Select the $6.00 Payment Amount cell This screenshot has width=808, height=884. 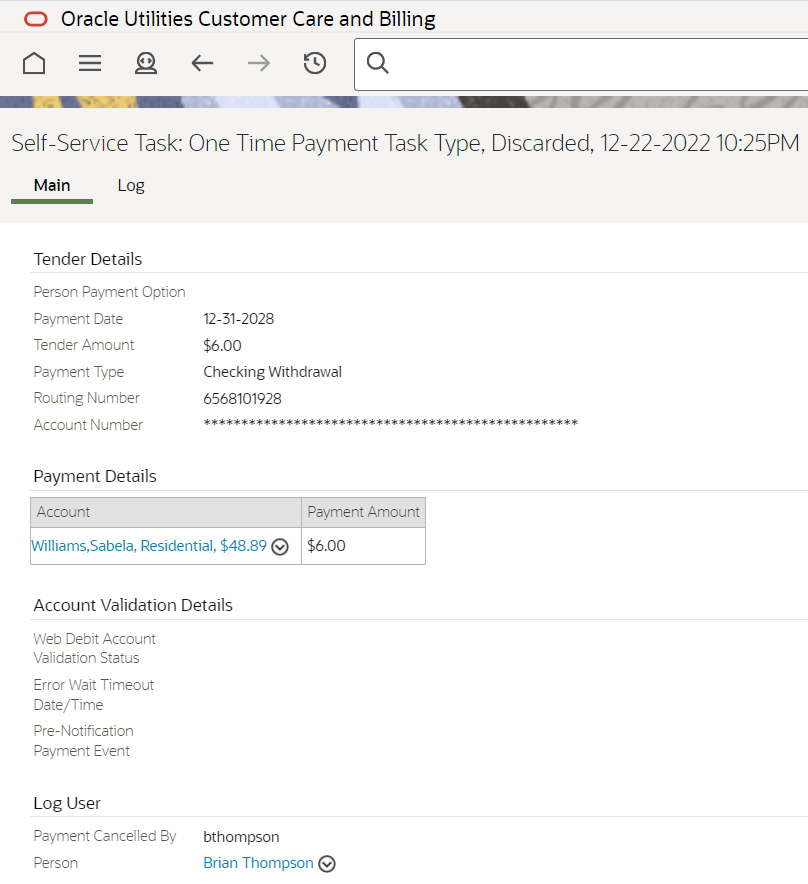pyautogui.click(x=363, y=546)
